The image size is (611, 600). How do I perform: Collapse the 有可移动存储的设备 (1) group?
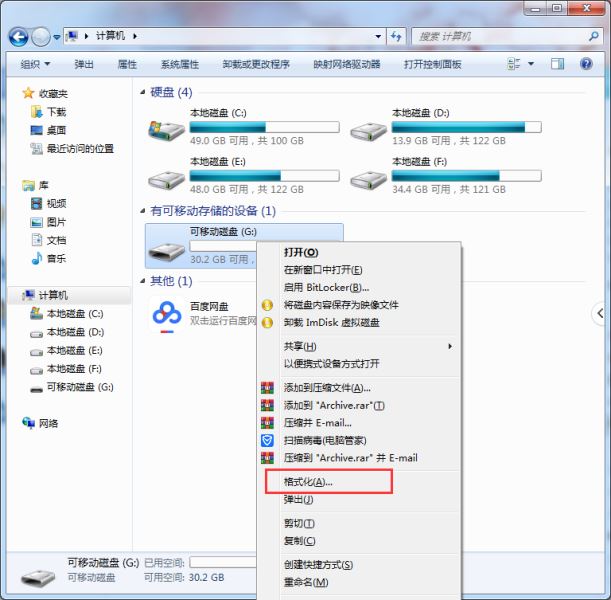pos(143,211)
